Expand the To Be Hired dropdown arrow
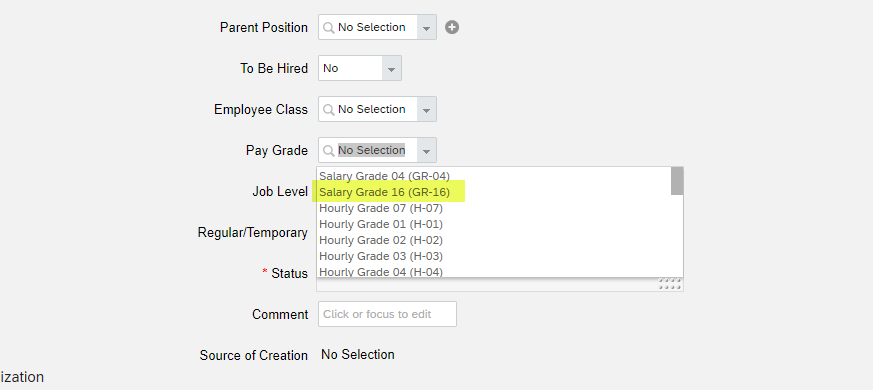This screenshot has height=390, width=873. pos(391,69)
